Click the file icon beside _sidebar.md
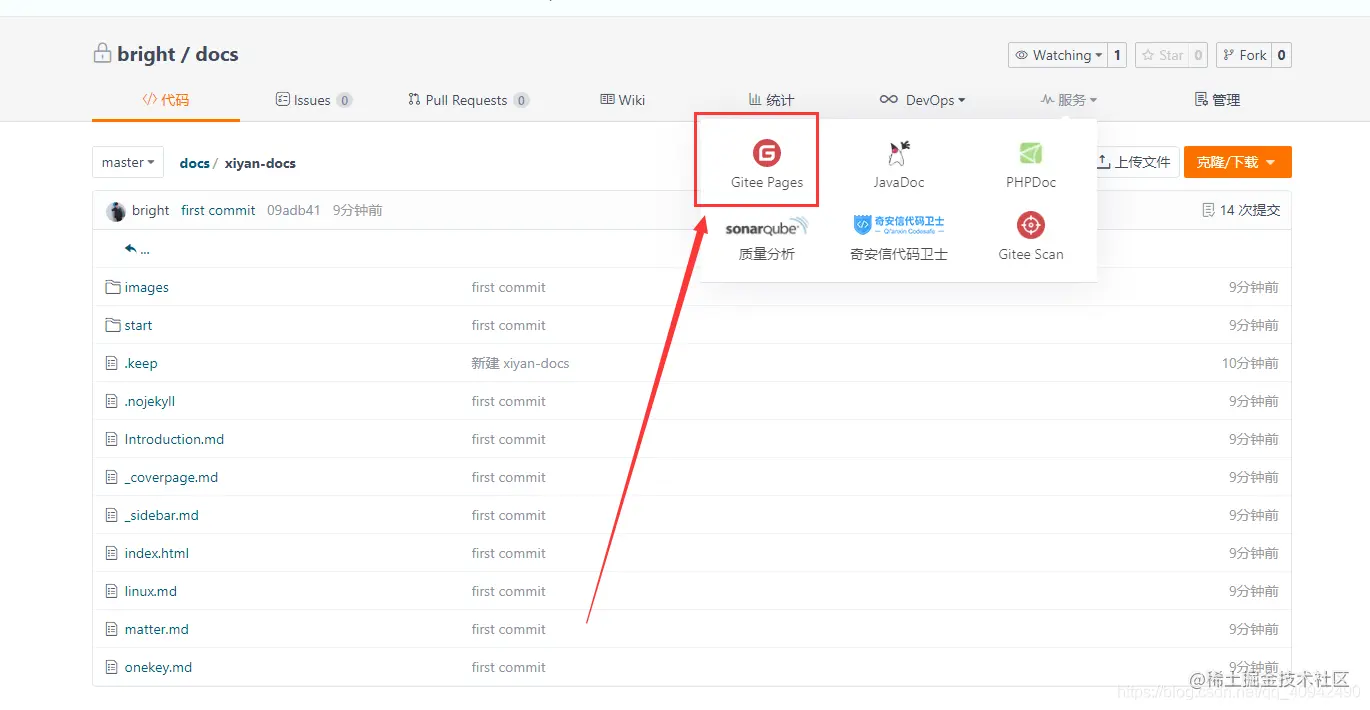The width and height of the screenshot is (1370, 710). 112,515
